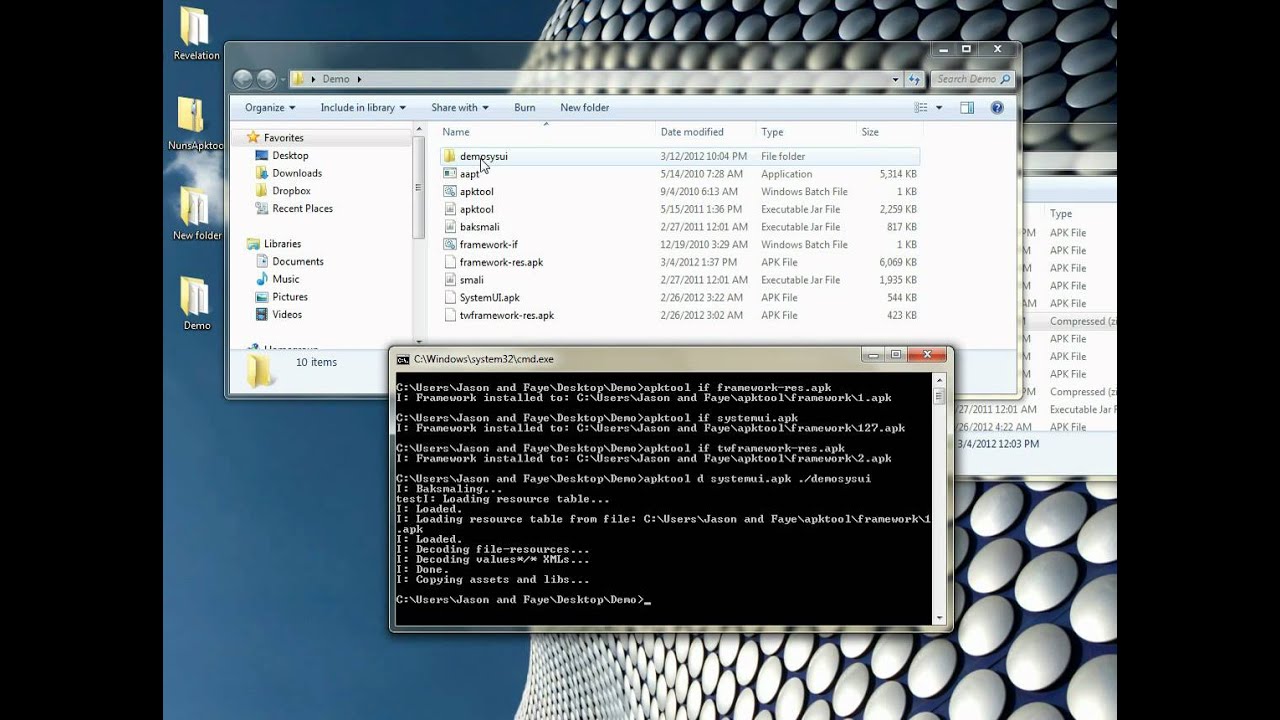Open the Revelation desktop folder icon
This screenshot has height=720, width=1280.
tap(195, 27)
